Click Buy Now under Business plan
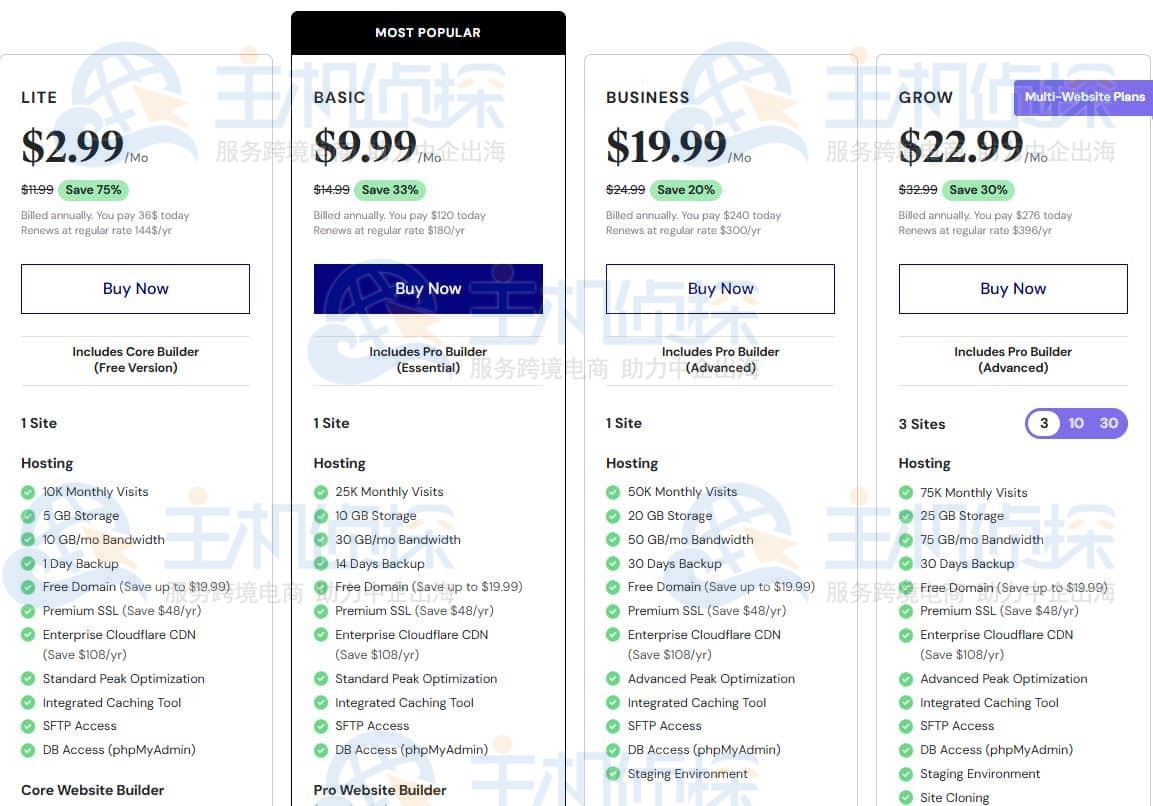Image resolution: width=1153 pixels, height=806 pixels. [720, 289]
